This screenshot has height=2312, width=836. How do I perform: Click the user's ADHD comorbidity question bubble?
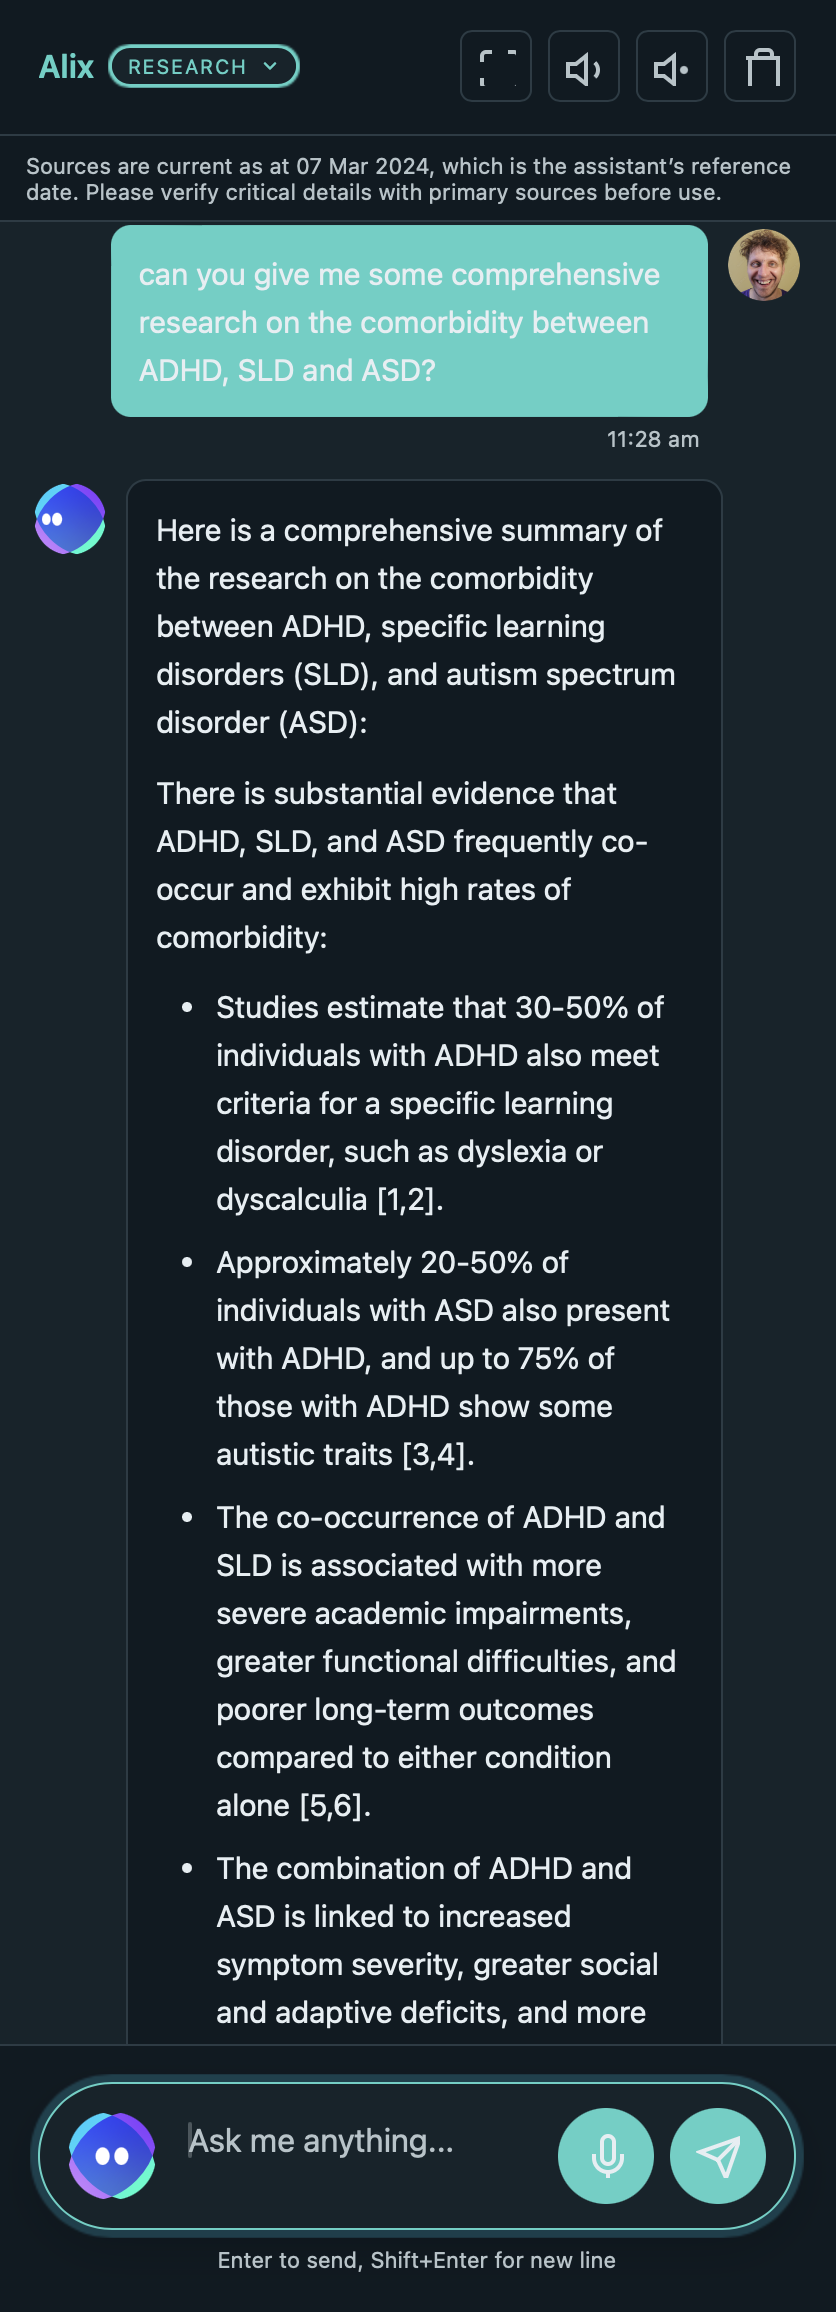(409, 322)
